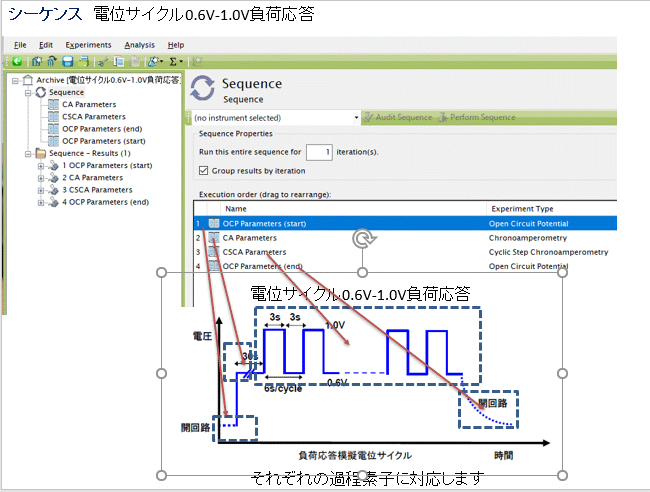Select CSCA Parameters under Sequence in tree
Screen dimensions: 650x492
94,116
